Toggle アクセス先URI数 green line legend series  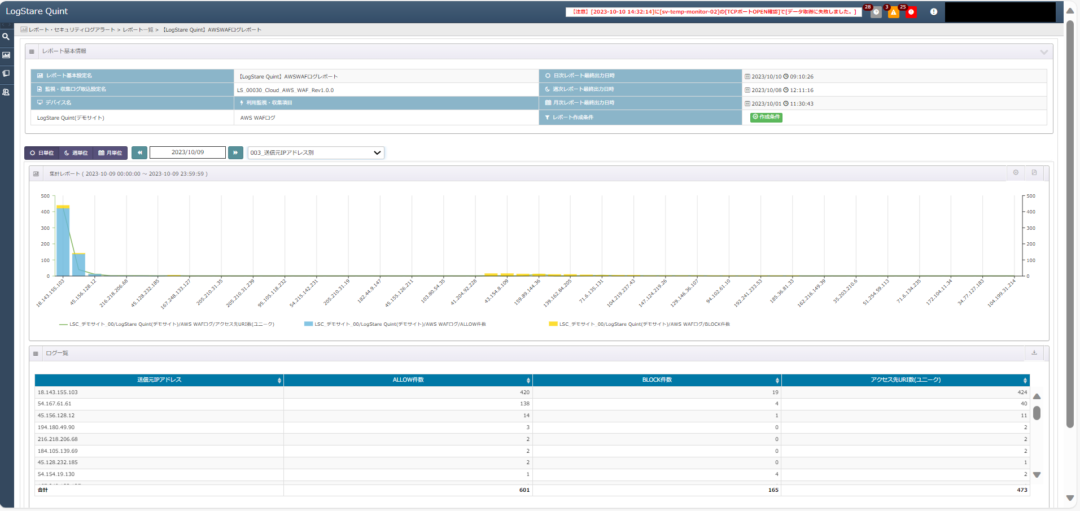167,323
